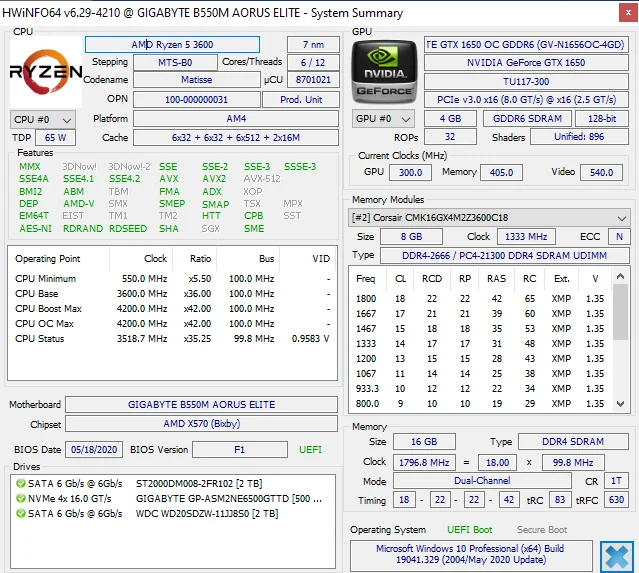Click the AM4 platform field
This screenshot has height=573, width=639.
pyautogui.click(x=236, y=119)
